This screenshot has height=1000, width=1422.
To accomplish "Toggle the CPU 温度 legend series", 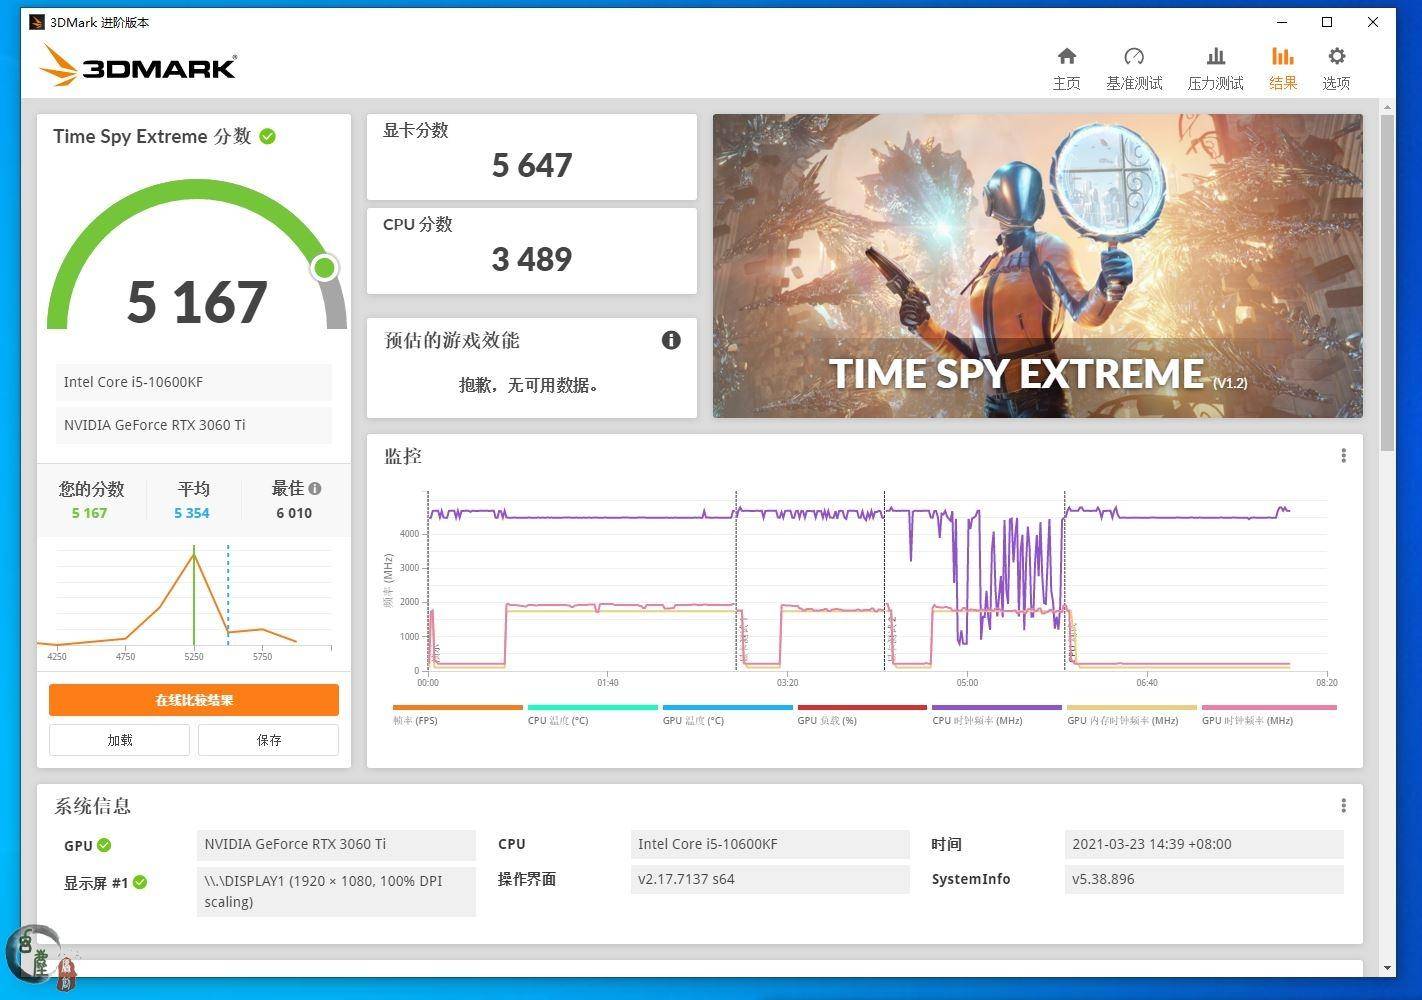I will coord(592,715).
